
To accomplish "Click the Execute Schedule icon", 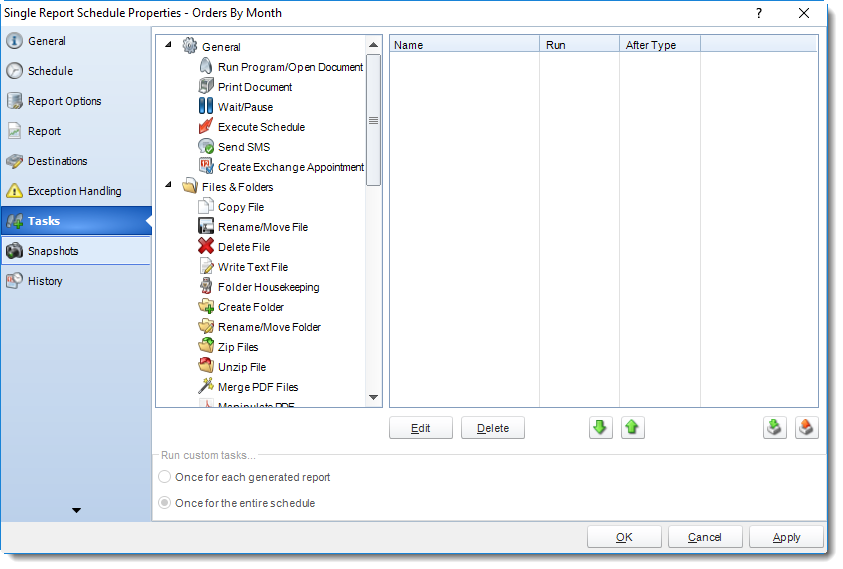I will point(206,126).
